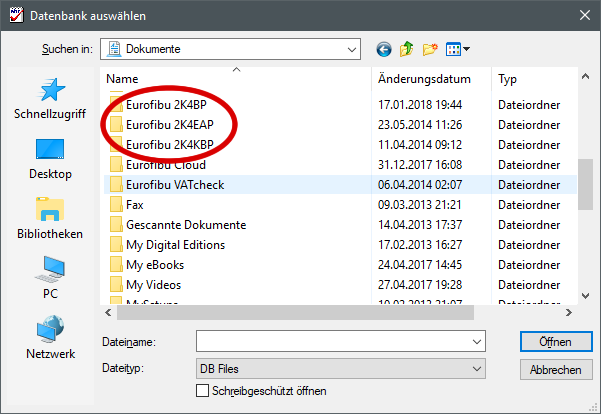Viewport: 601px width, 414px height.
Task: Click the date 23.05.2014 11:26
Action: [420, 125]
